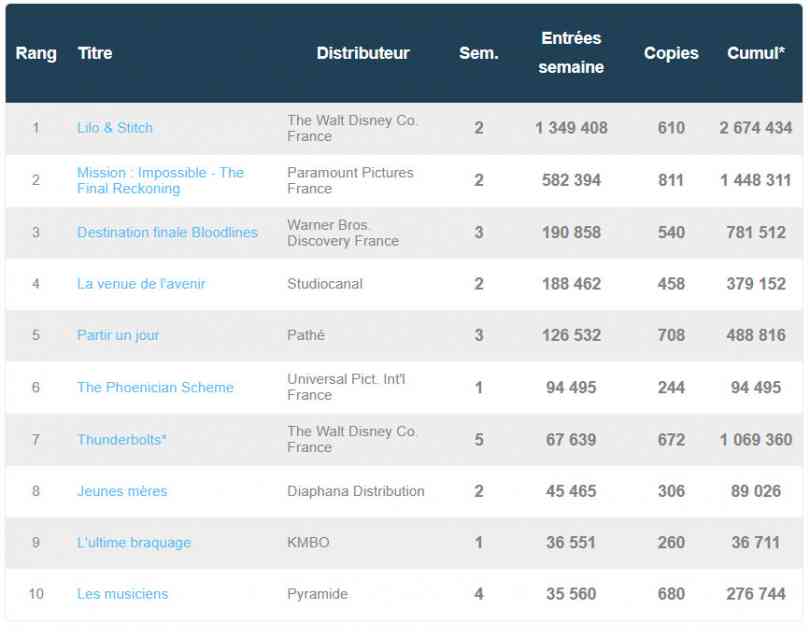
Task: Open La venue de l'avenir link
Action: [141, 284]
